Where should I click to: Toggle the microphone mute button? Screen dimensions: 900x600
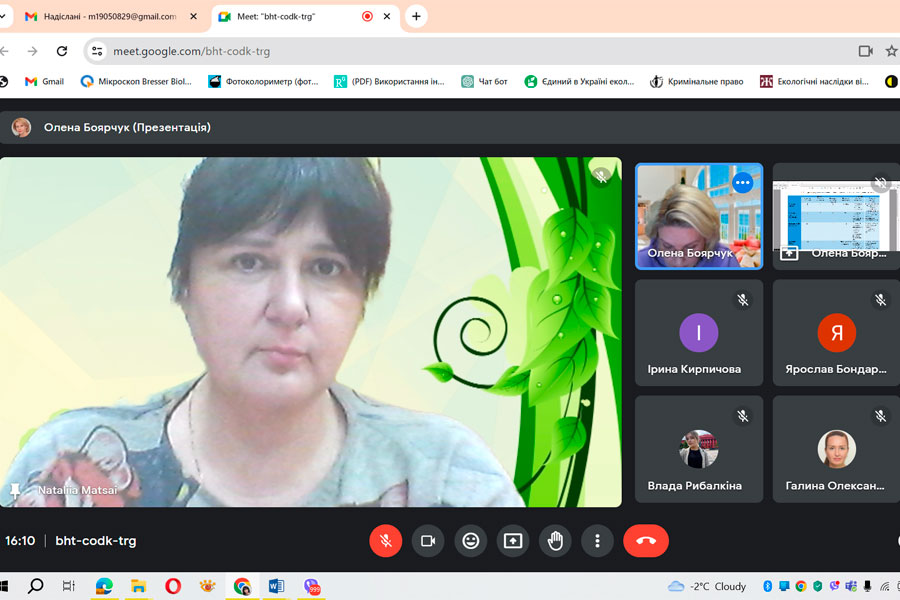tap(385, 541)
